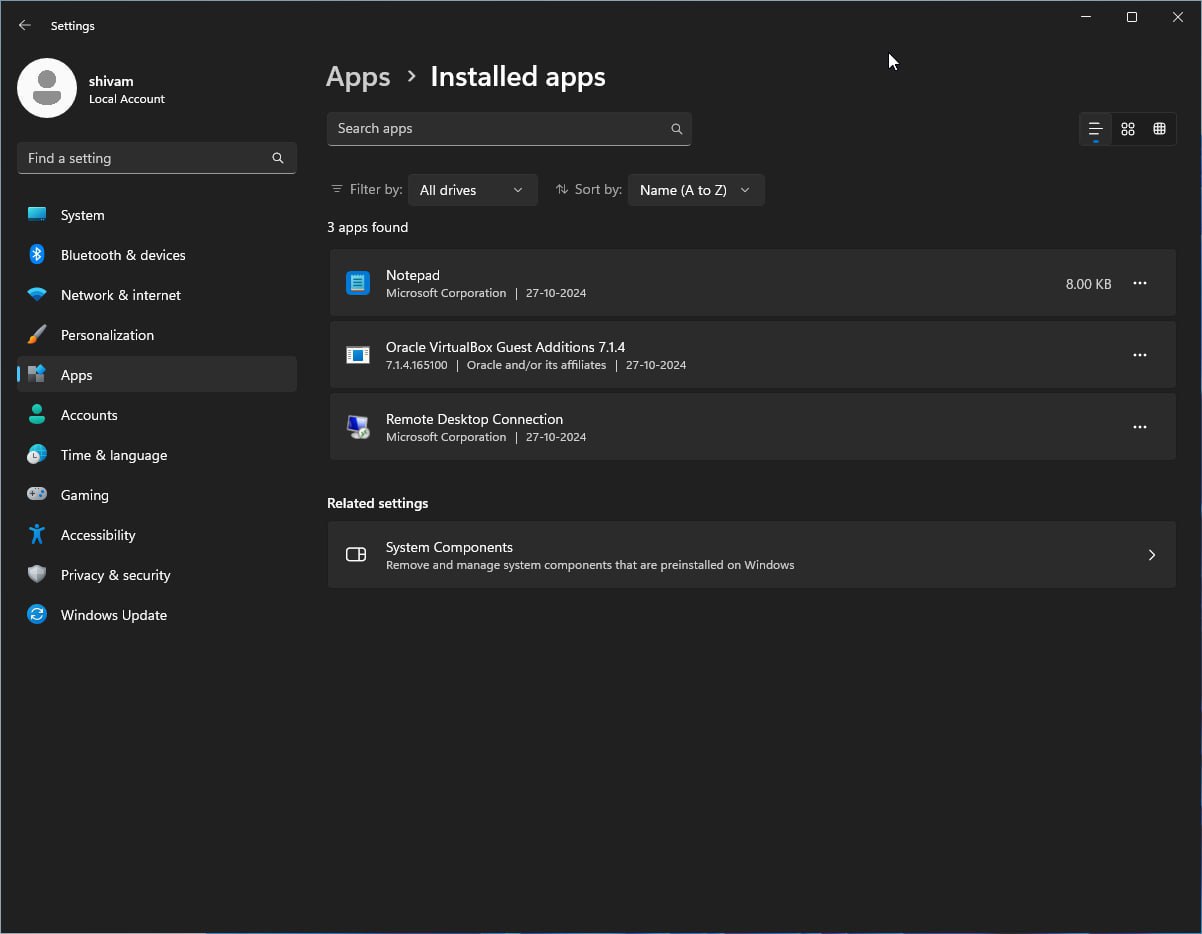The height and width of the screenshot is (934, 1202).
Task: Switch to list view layout
Action: (1096, 129)
